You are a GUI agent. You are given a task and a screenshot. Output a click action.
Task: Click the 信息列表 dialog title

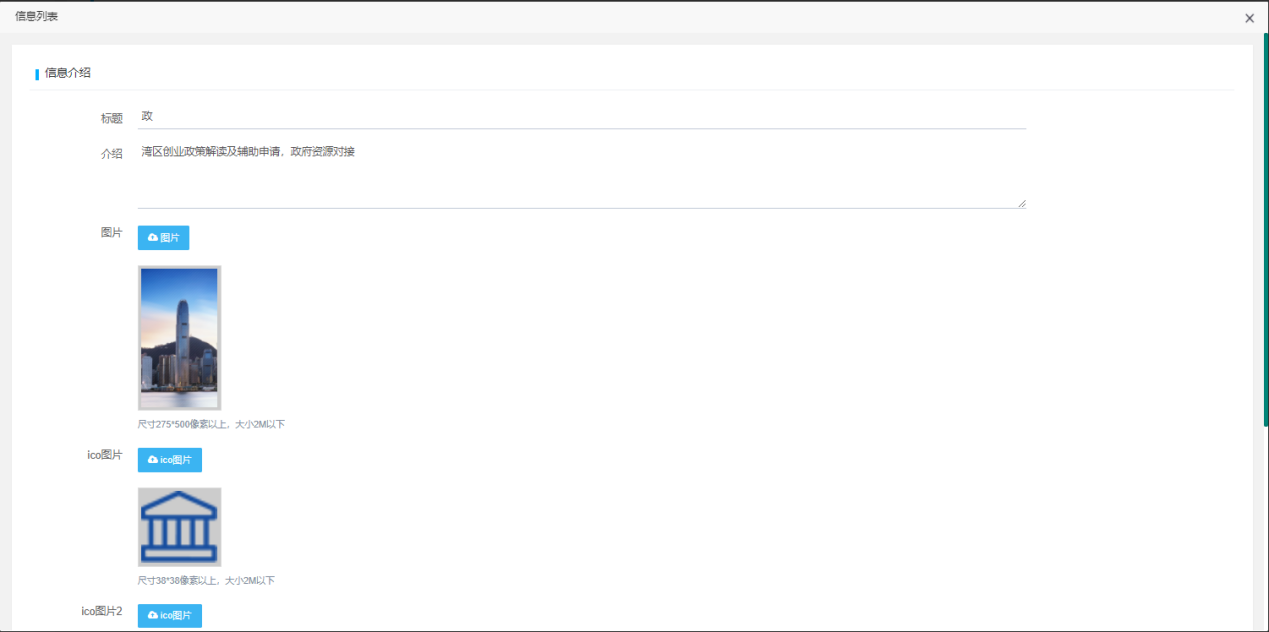pyautogui.click(x=36, y=17)
